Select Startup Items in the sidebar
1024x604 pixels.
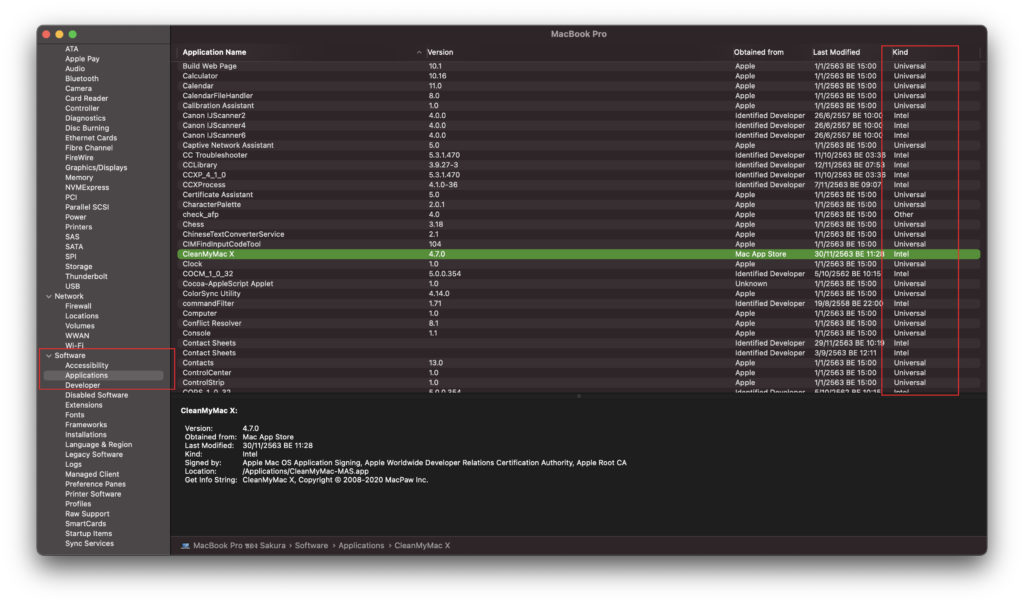click(89, 534)
